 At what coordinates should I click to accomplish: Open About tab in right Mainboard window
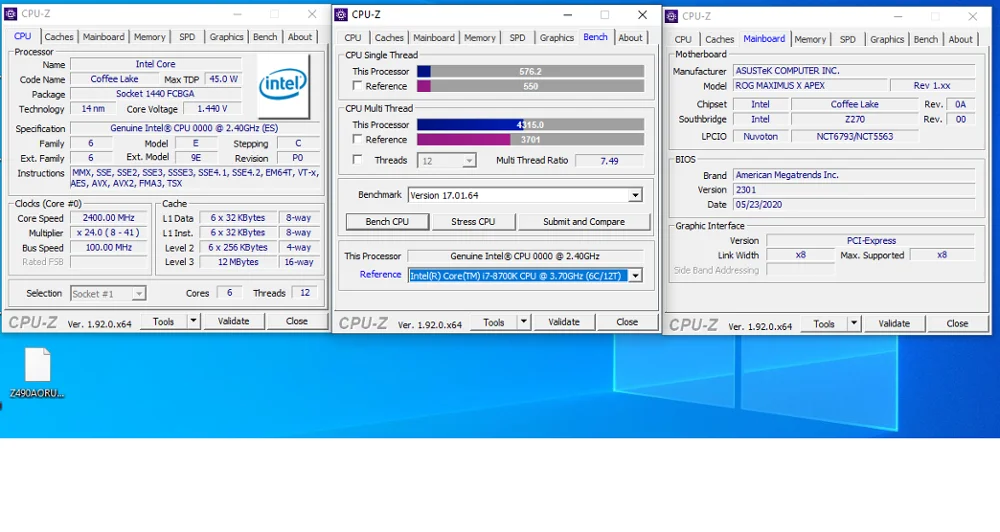point(960,40)
